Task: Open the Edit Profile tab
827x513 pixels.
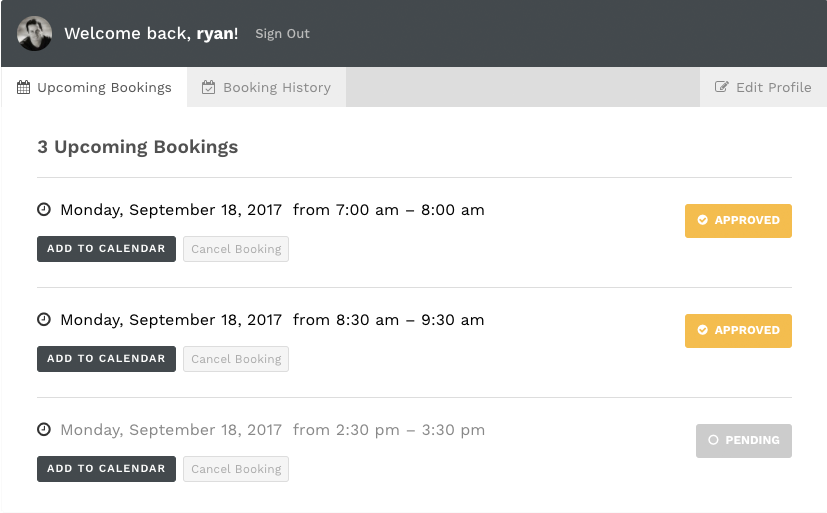Action: [764, 87]
